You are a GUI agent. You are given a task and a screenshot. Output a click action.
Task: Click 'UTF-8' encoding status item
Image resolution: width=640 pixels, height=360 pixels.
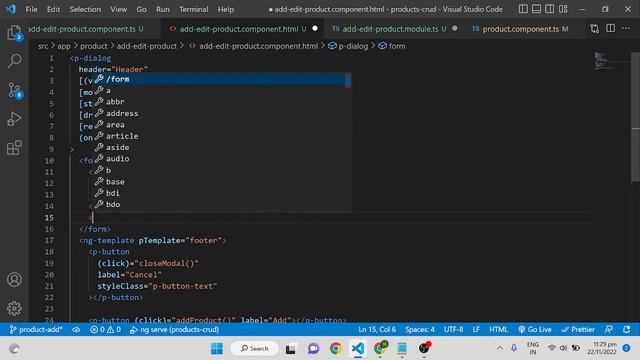[x=453, y=329]
